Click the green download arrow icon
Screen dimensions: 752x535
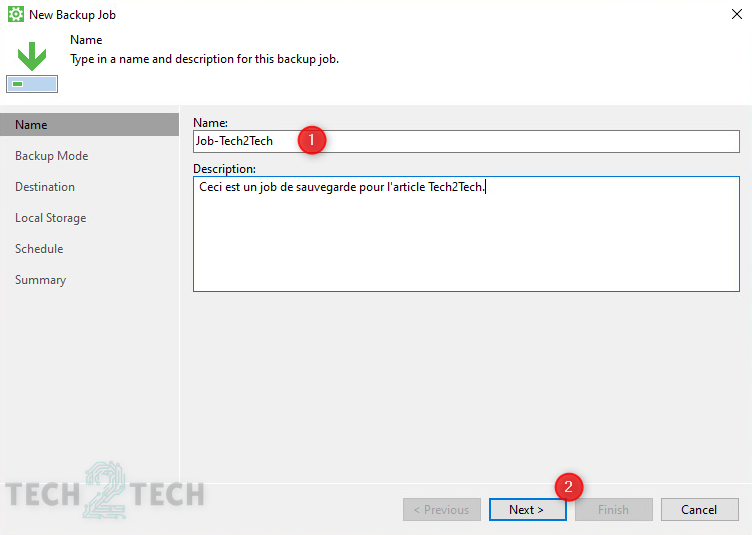[32, 55]
